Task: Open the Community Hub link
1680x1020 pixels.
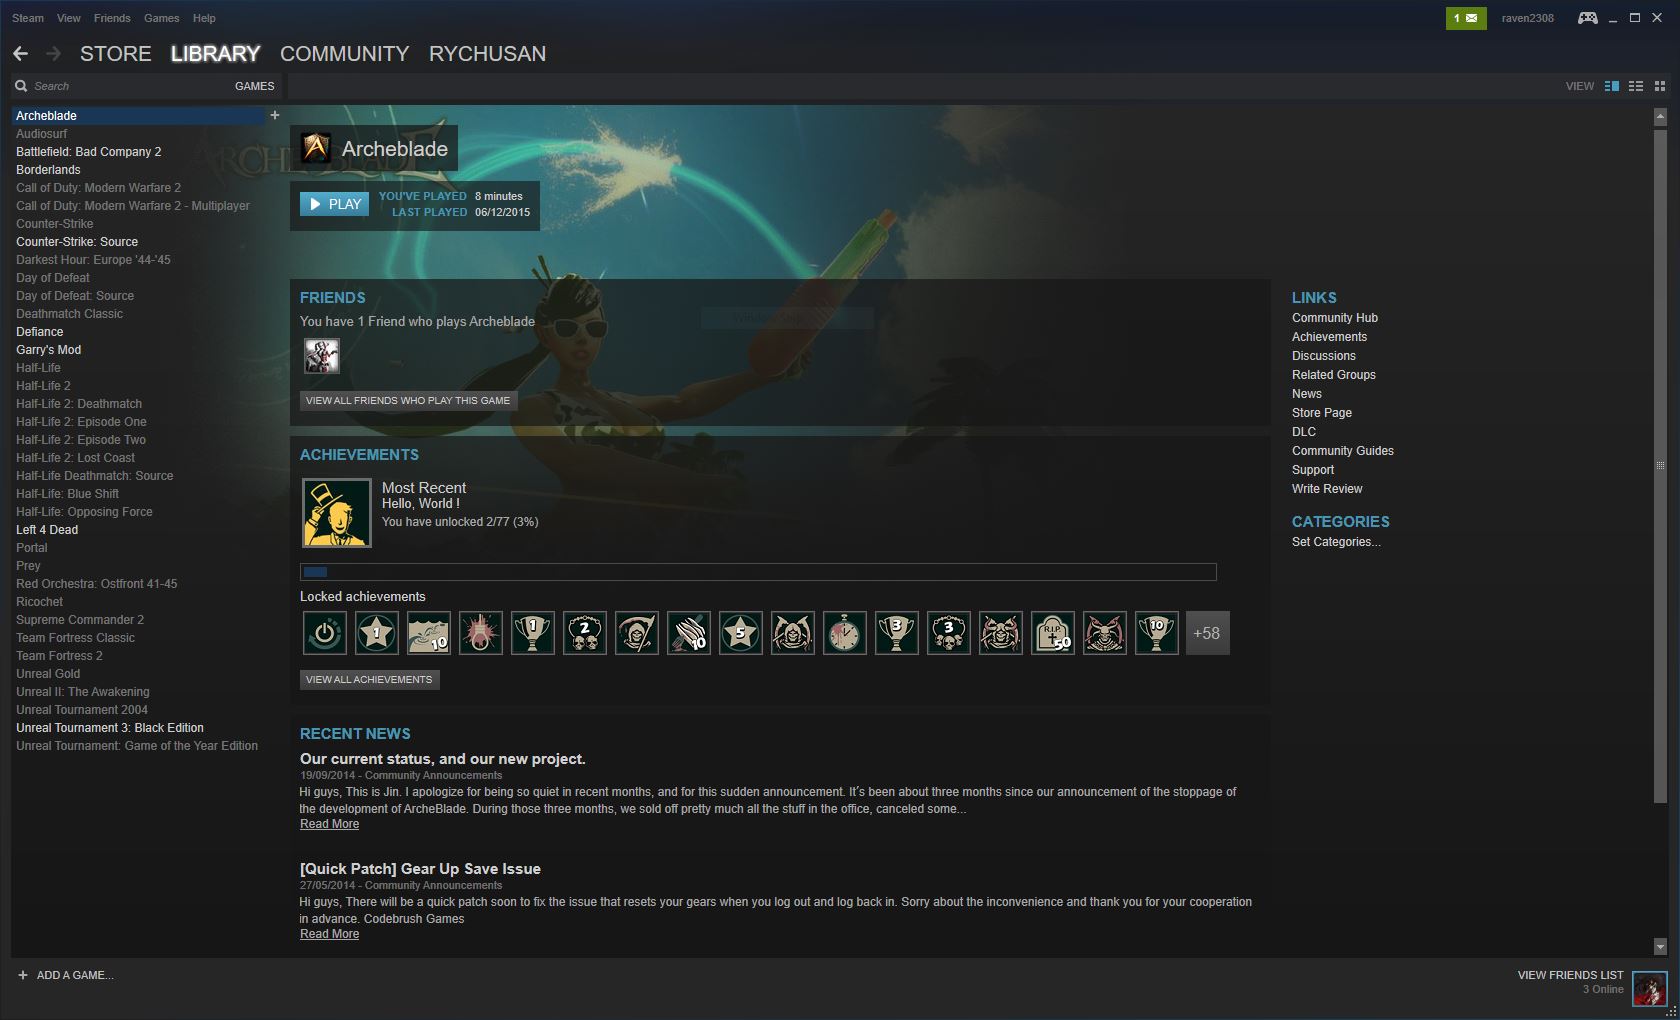Action: coord(1335,318)
